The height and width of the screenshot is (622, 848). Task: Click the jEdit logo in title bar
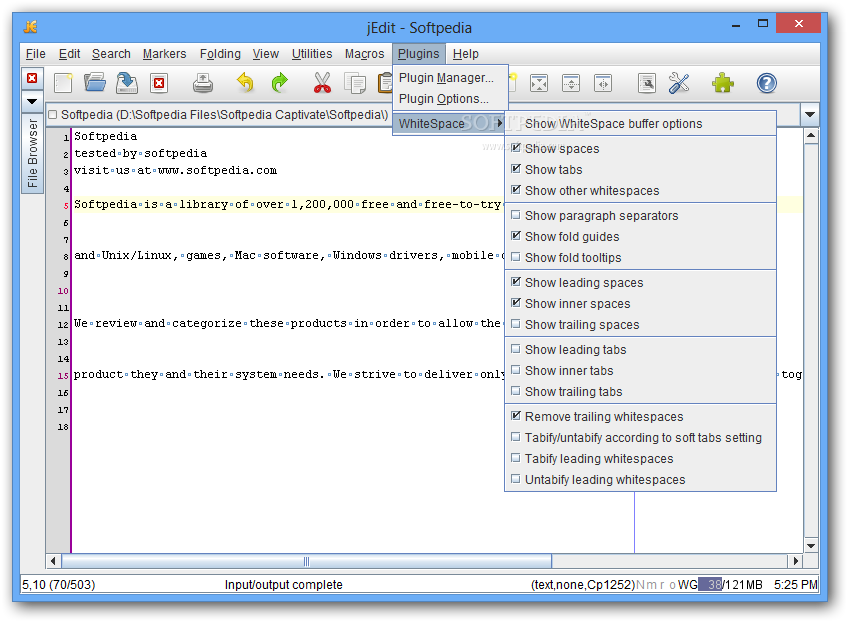pos(30,26)
